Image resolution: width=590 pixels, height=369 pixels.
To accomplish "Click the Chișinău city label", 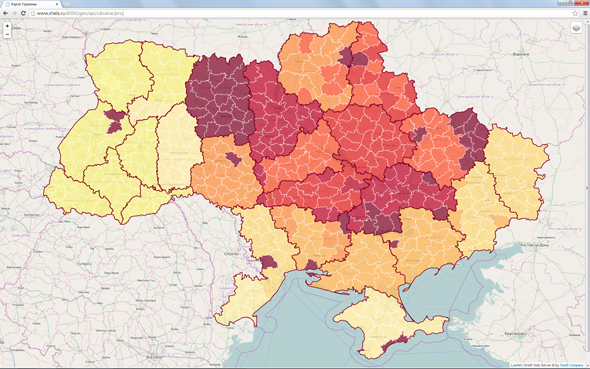I will (231, 254).
